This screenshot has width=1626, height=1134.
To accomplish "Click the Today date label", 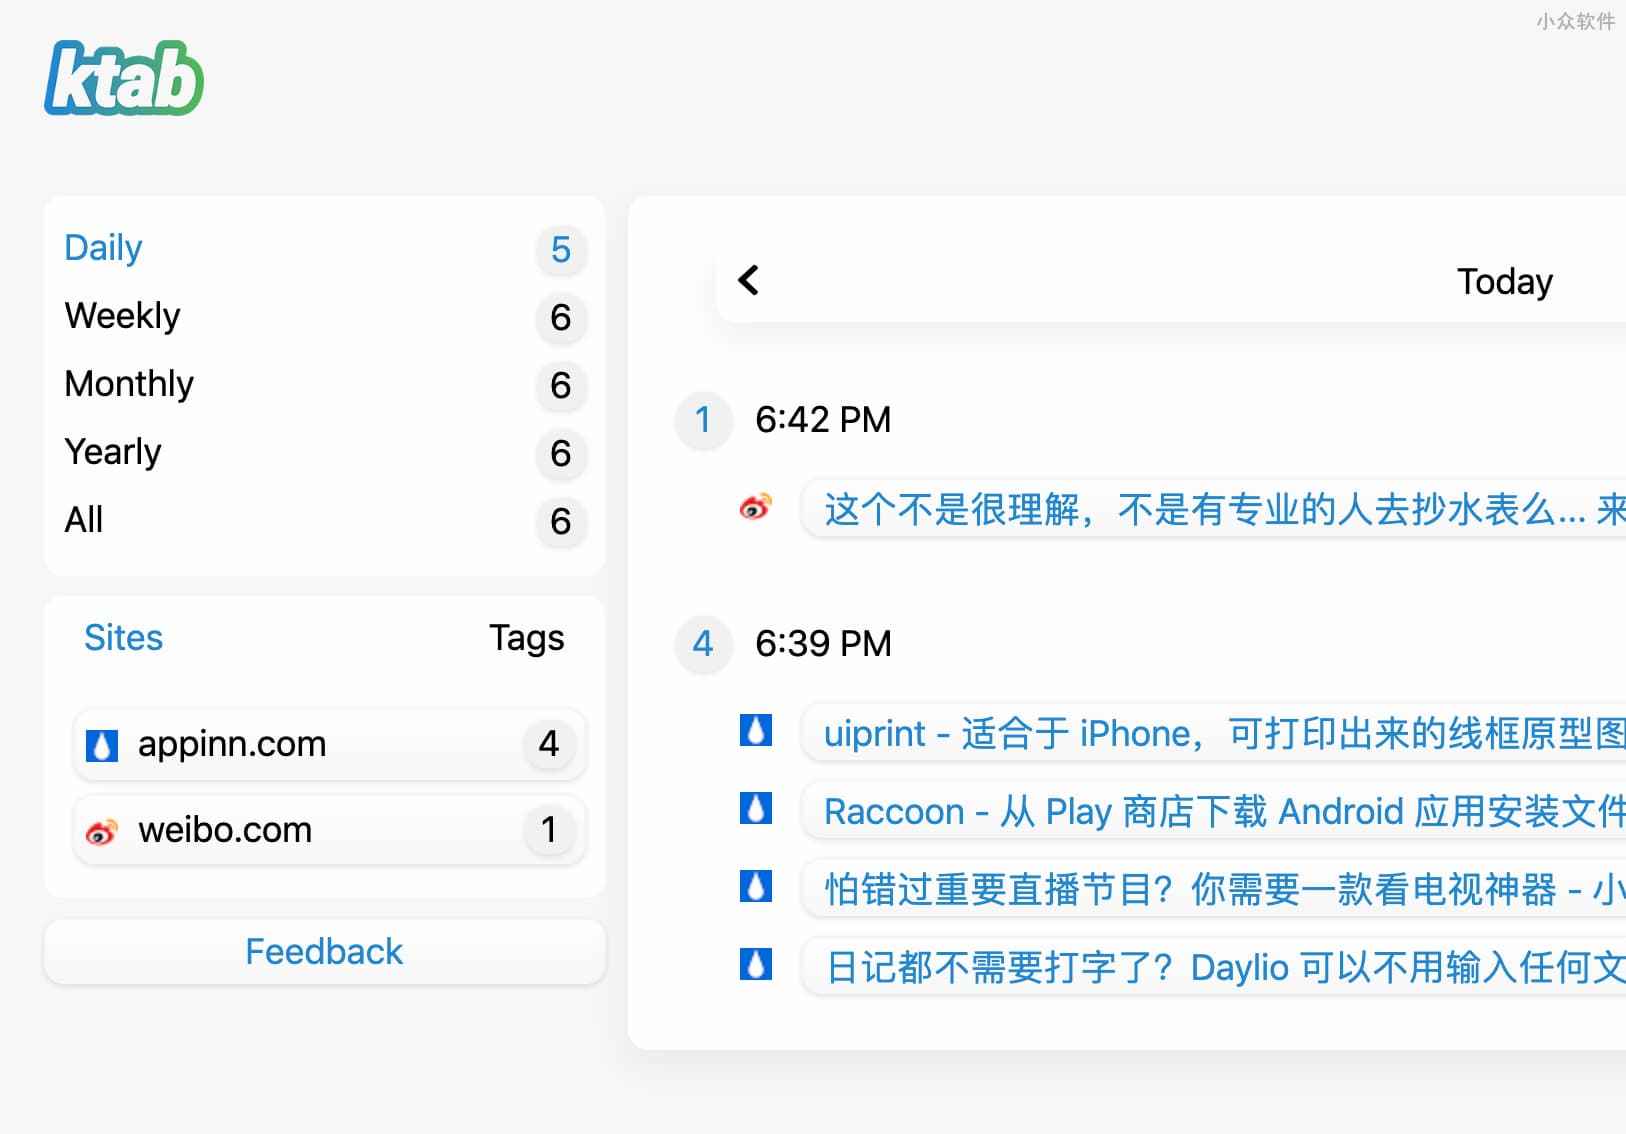I will (x=1504, y=281).
